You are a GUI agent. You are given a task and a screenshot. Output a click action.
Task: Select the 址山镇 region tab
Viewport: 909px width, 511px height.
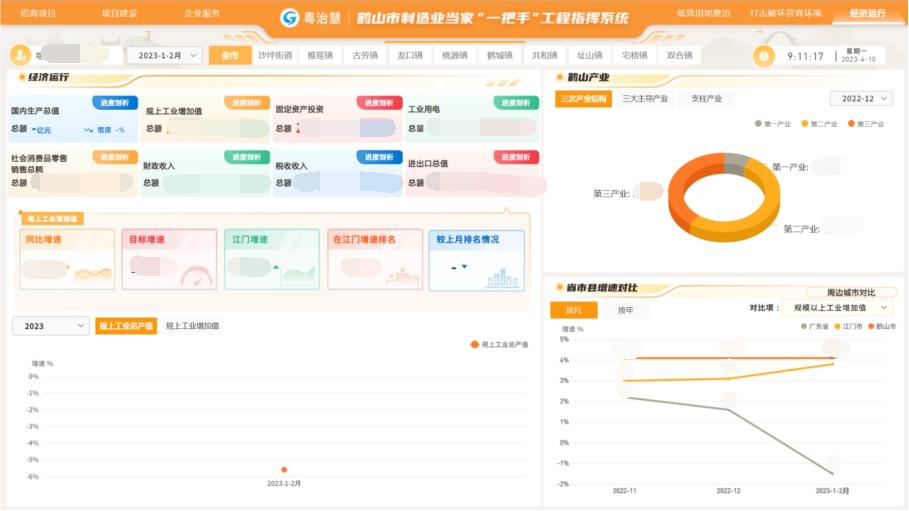pyautogui.click(x=590, y=55)
